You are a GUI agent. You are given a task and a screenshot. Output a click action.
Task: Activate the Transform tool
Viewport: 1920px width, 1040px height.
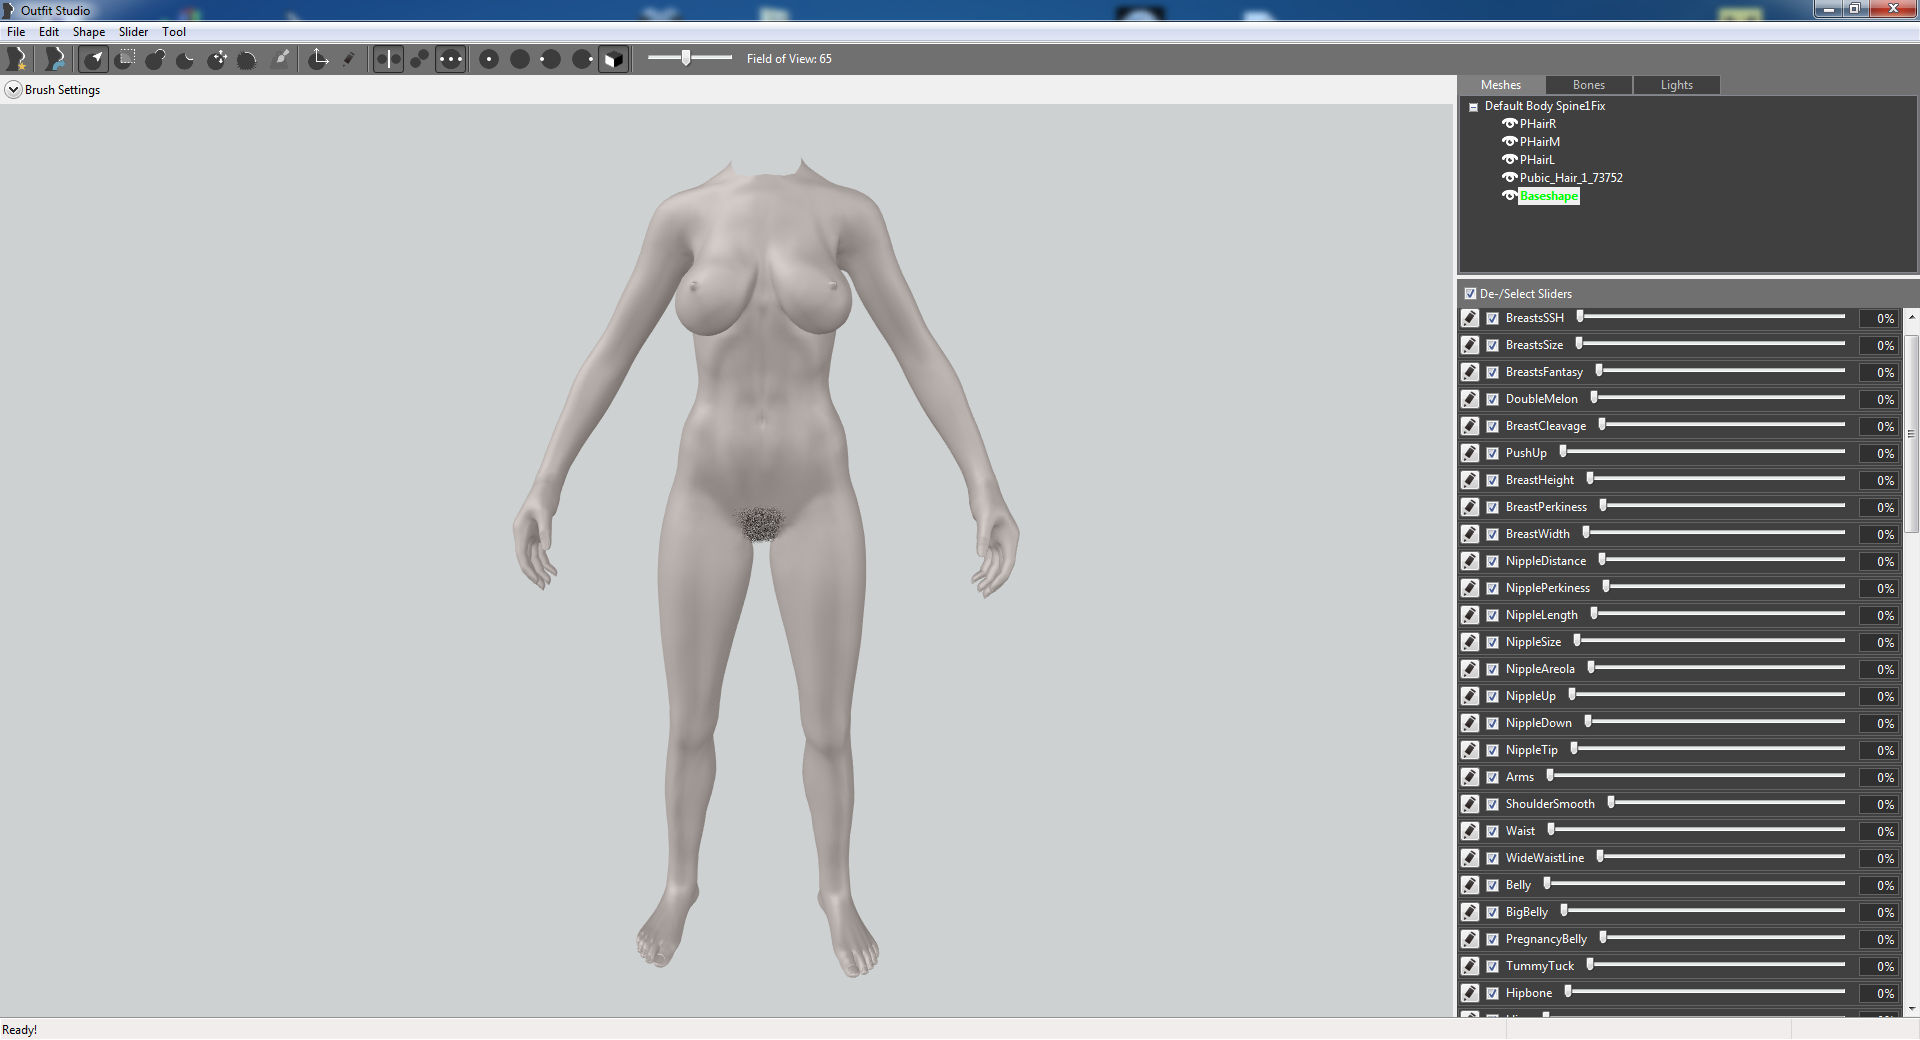pos(318,59)
